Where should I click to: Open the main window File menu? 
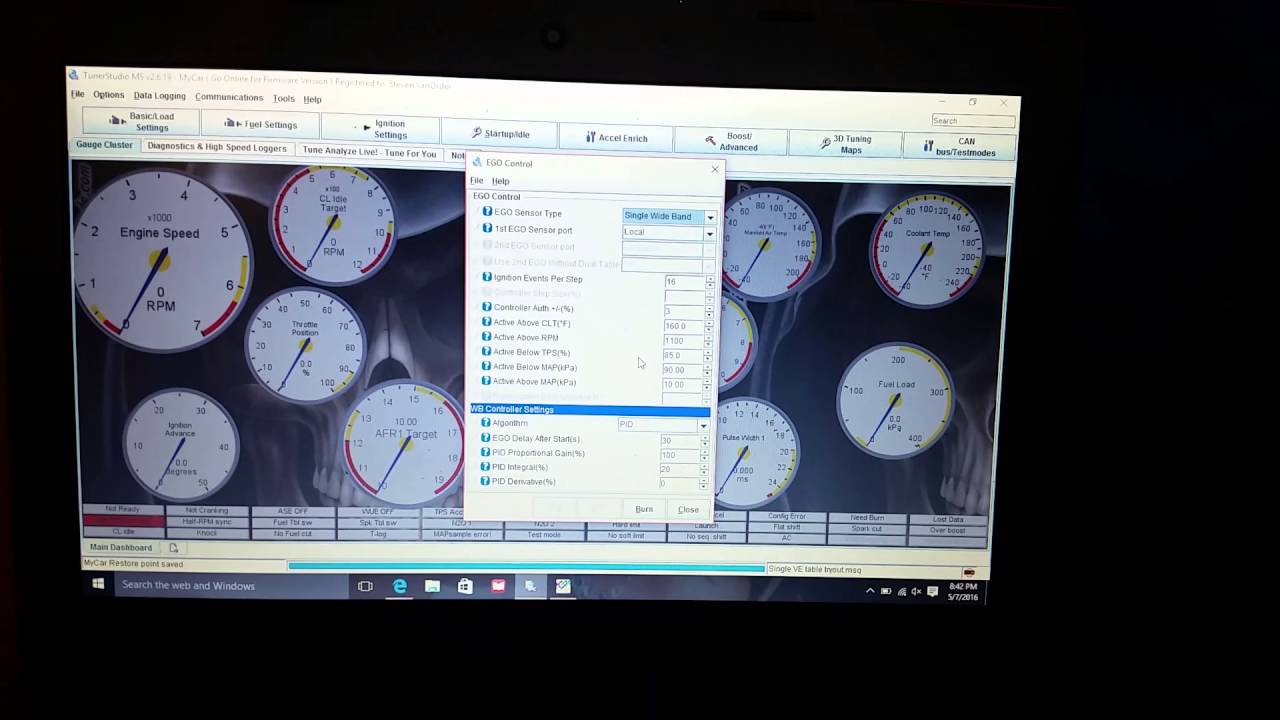click(x=77, y=94)
